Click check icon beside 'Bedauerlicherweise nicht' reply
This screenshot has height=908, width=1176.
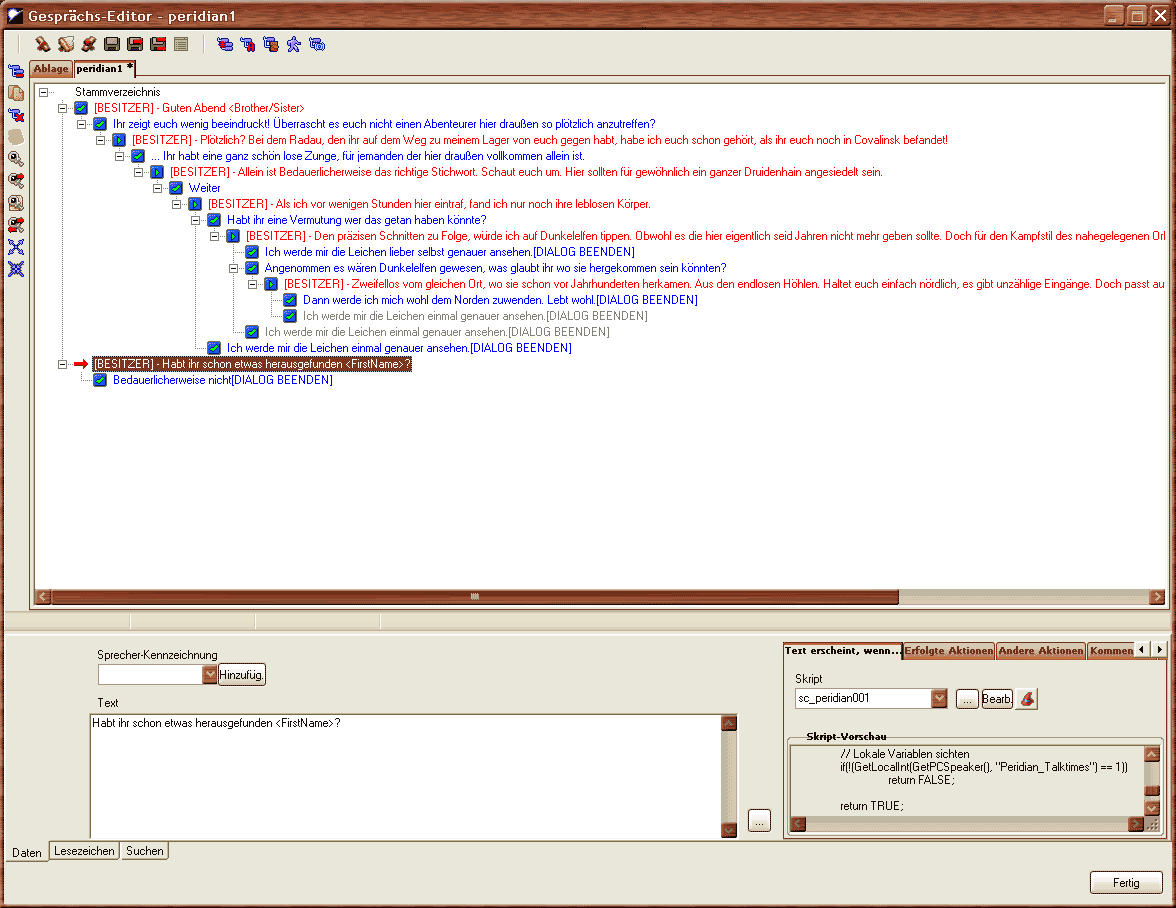point(100,380)
